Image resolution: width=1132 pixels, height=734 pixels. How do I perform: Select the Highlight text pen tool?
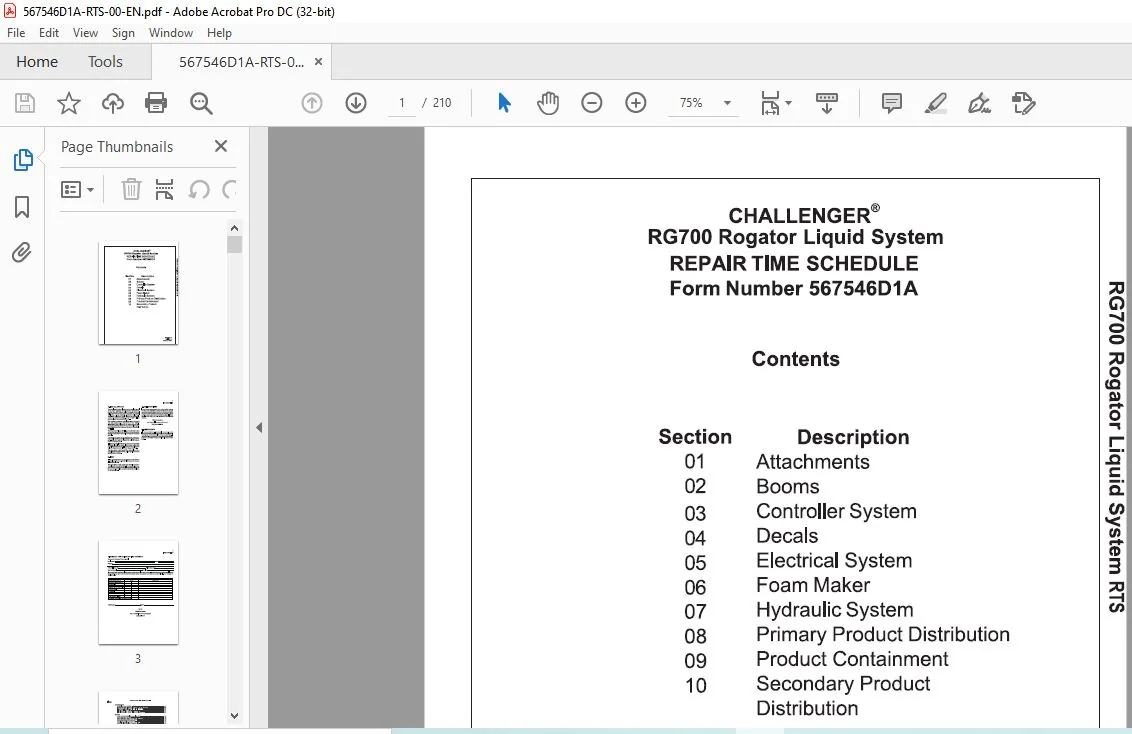point(936,103)
